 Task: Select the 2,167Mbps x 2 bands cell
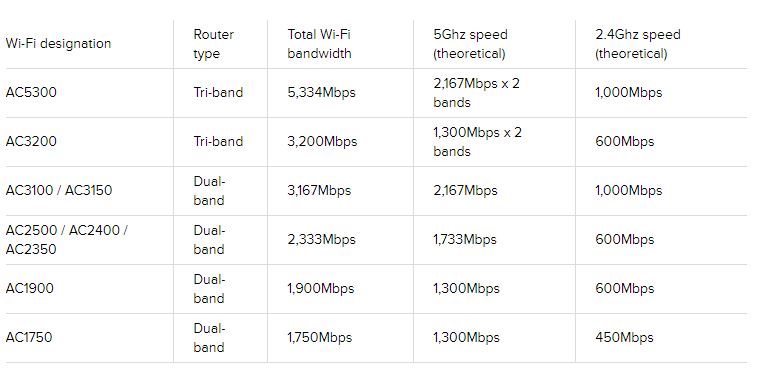tap(477, 93)
